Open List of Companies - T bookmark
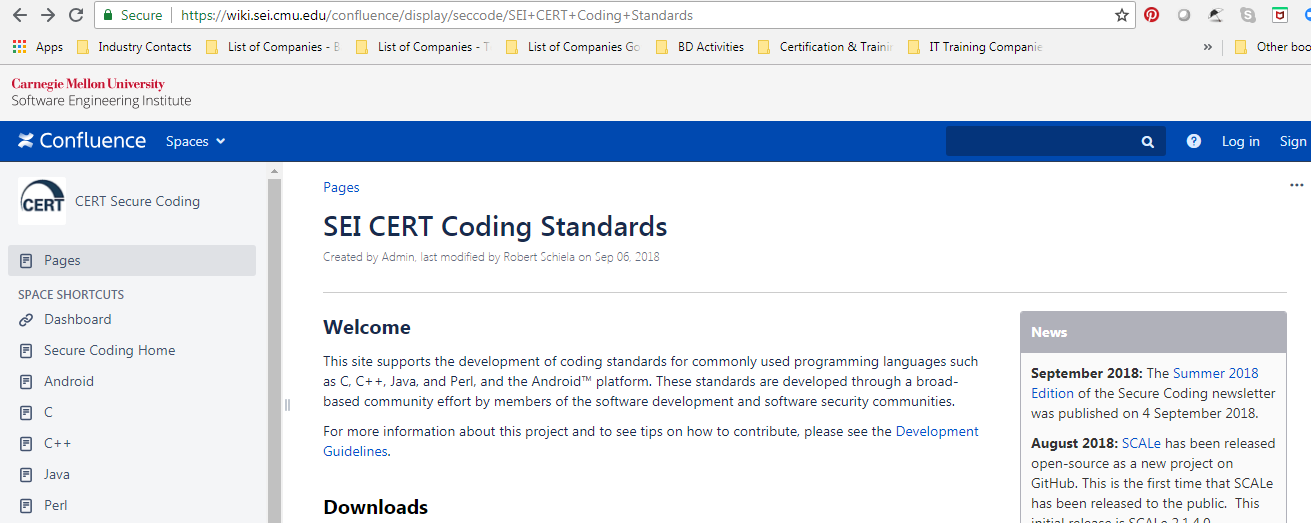 [423, 46]
